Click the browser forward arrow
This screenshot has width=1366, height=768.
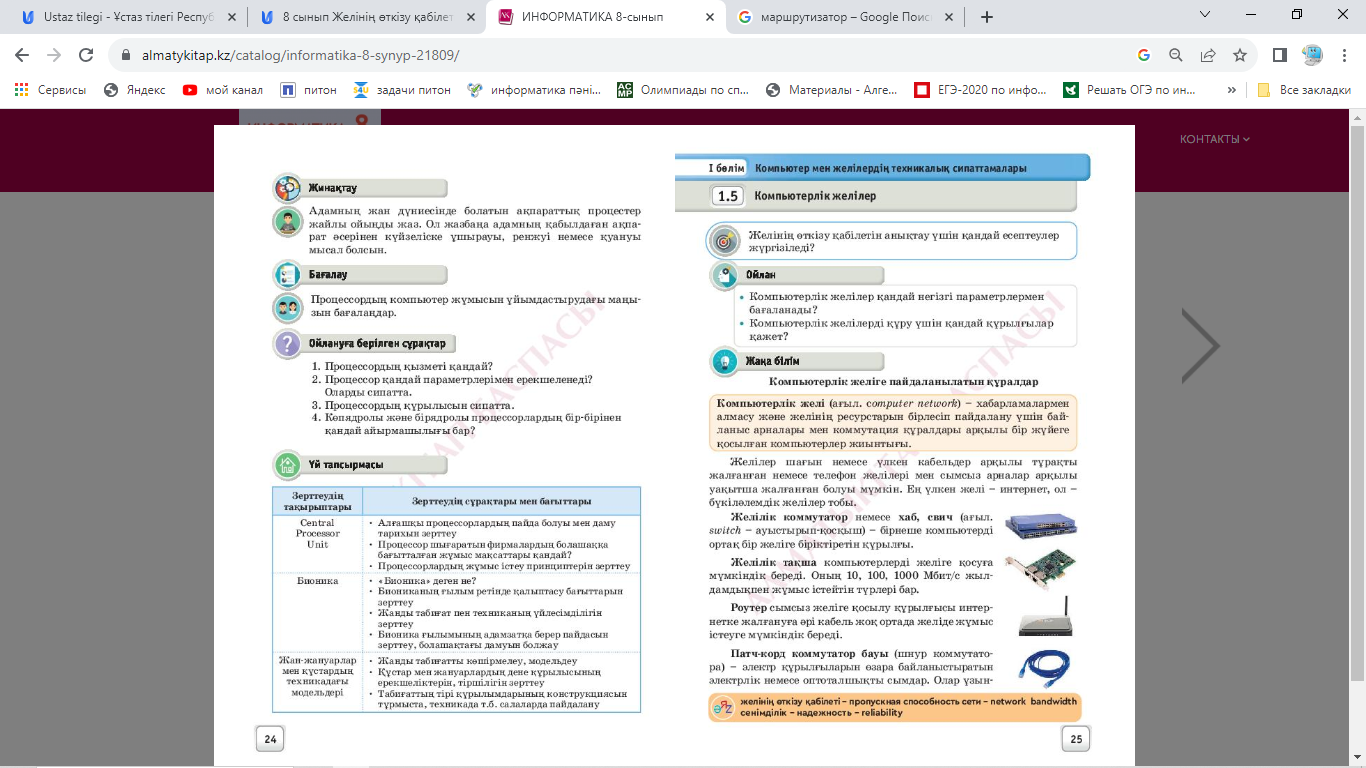pyautogui.click(x=54, y=55)
